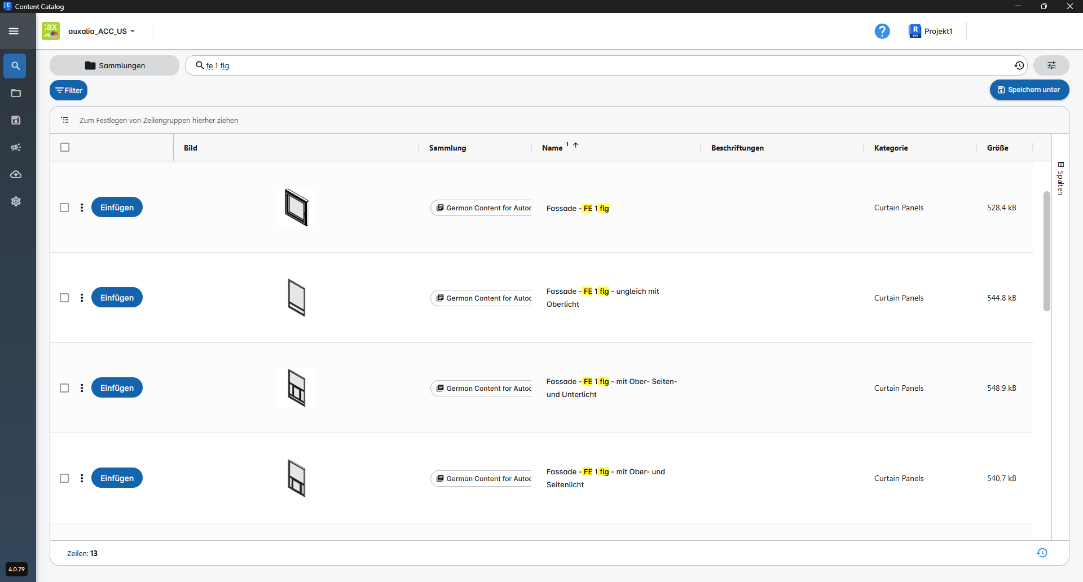Viewport: 1083px width, 582px height.
Task: Open the search settings sliders button
Action: click(1051, 66)
